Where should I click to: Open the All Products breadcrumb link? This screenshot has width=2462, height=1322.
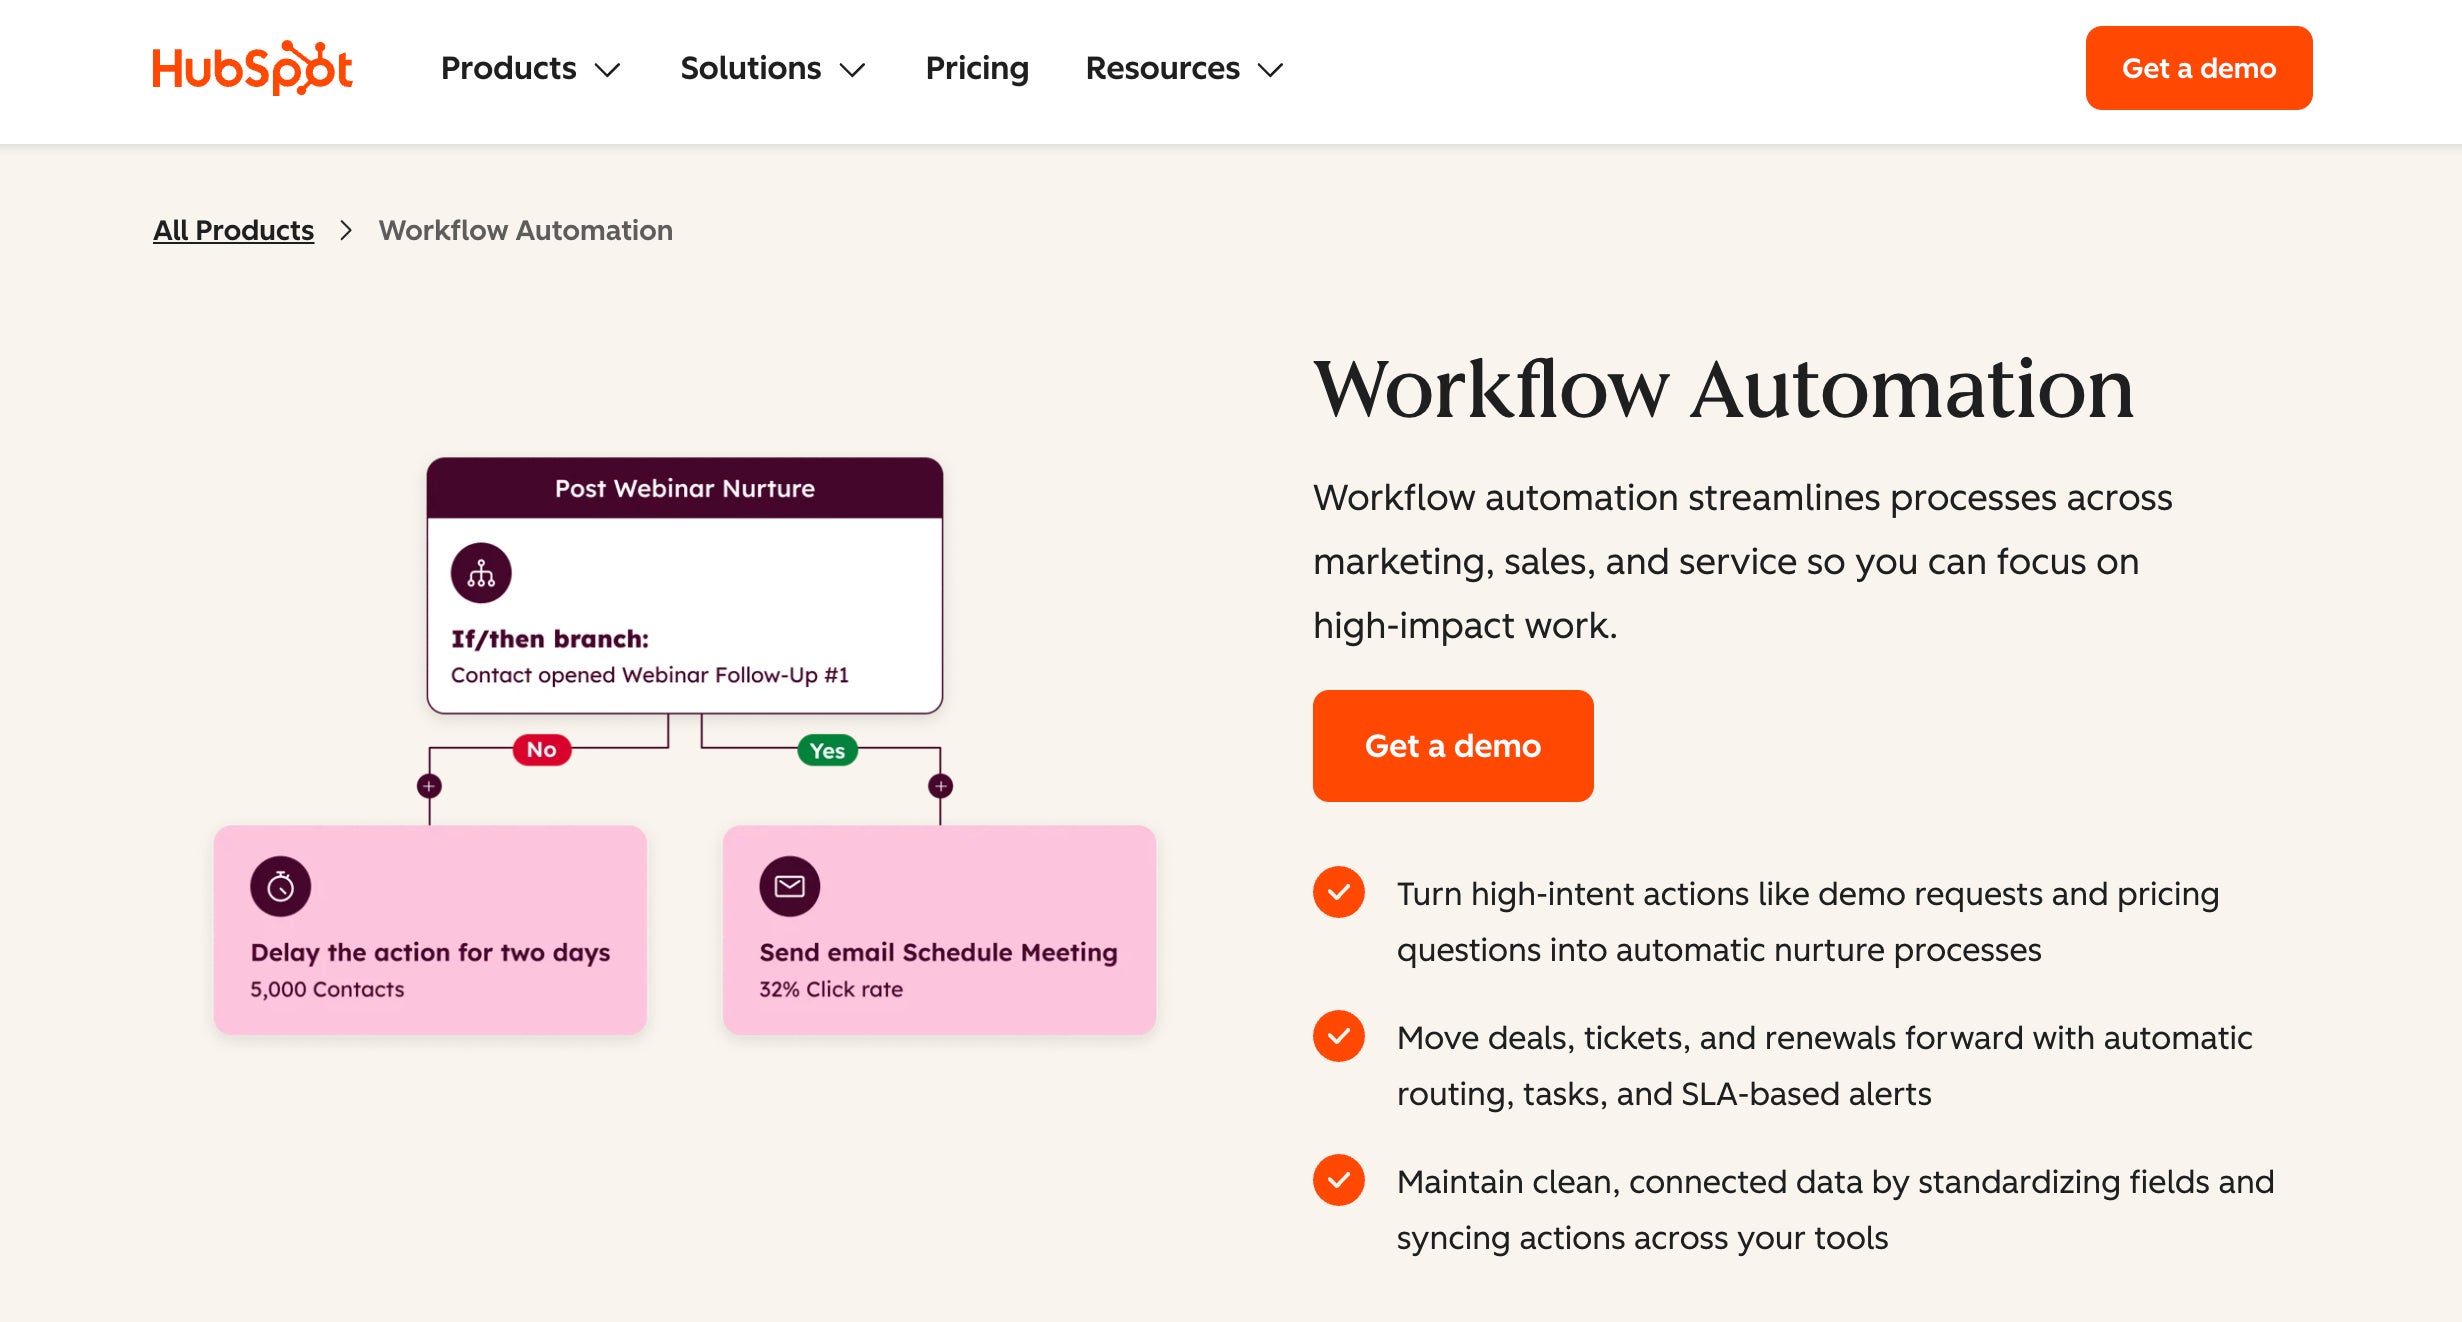point(233,230)
